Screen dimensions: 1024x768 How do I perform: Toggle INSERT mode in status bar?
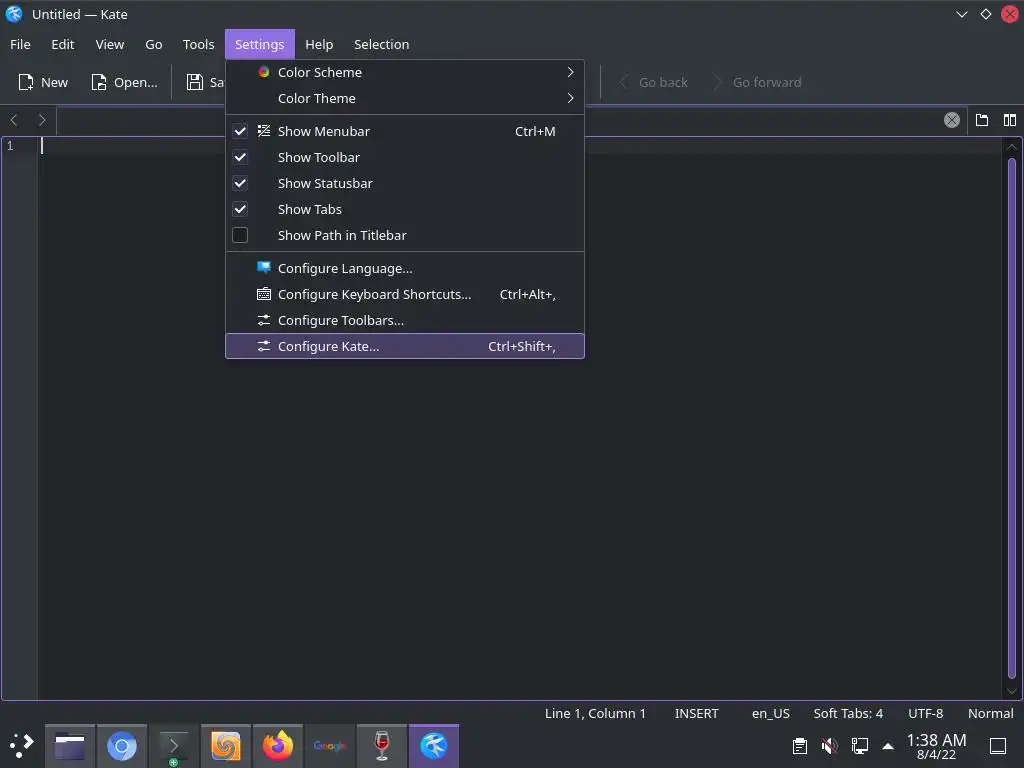[x=696, y=714]
